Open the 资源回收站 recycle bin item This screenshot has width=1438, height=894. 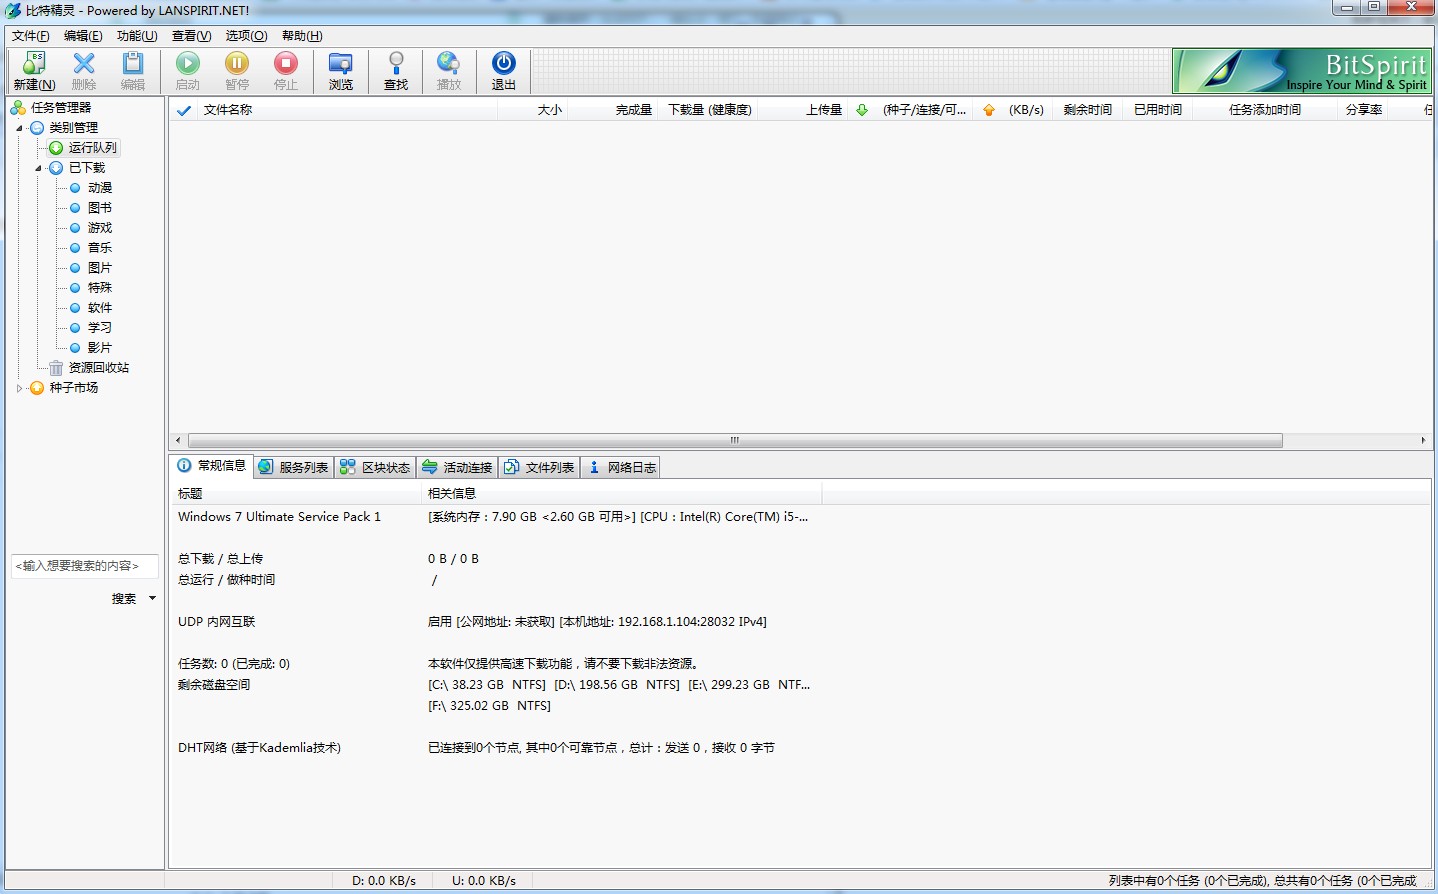[98, 368]
